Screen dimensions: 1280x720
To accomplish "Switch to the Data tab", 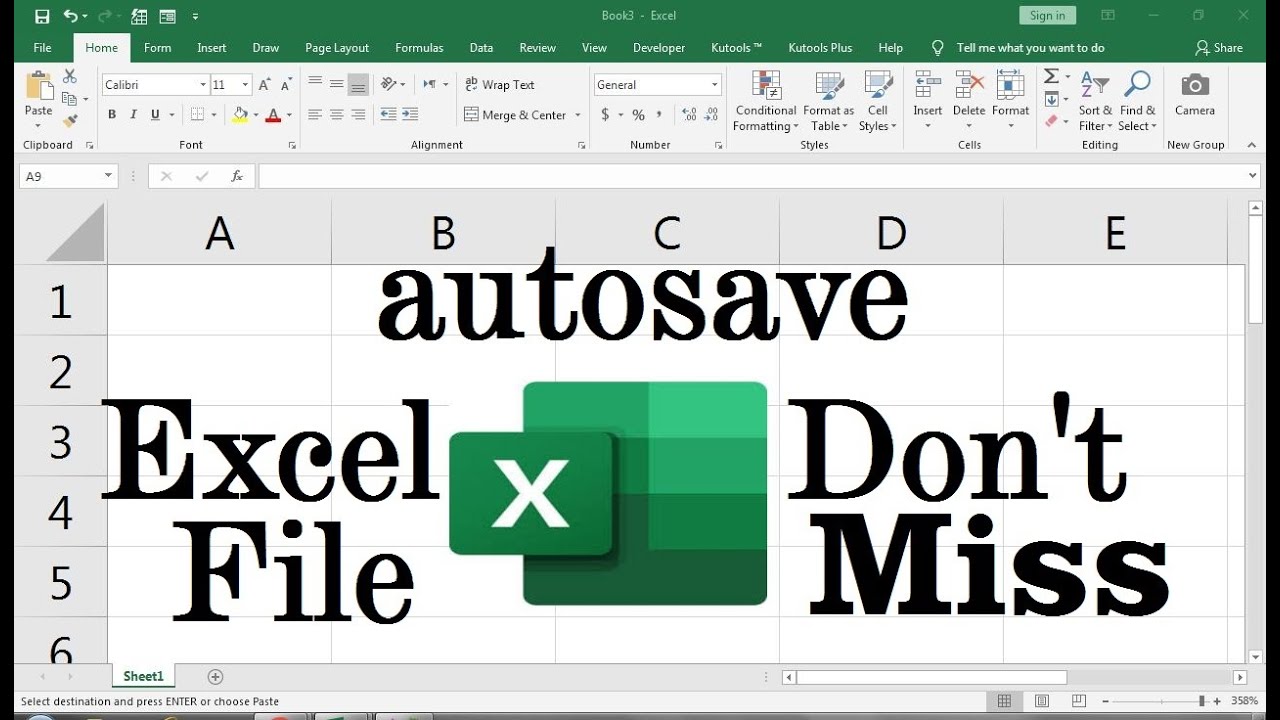I will click(481, 47).
